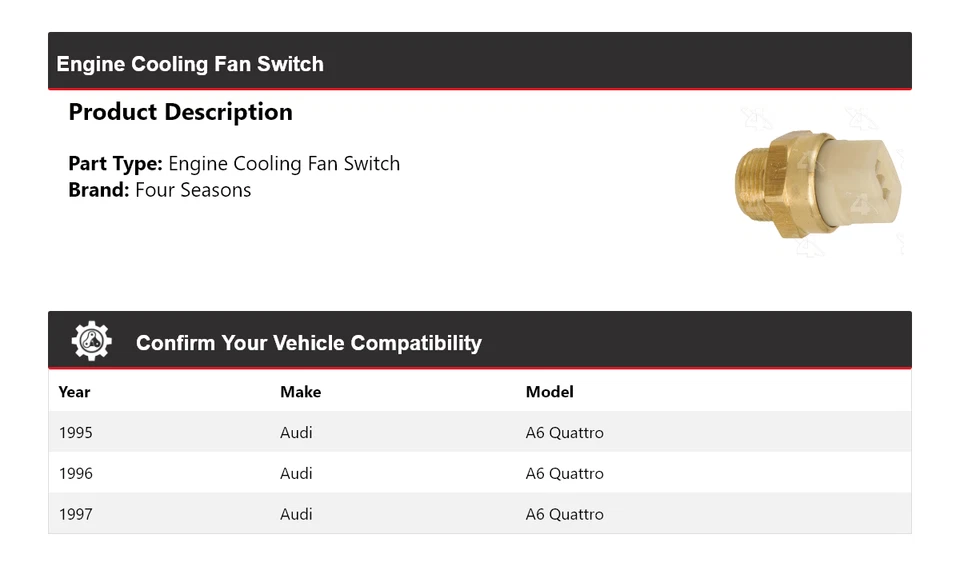Click the Brand label

click(98, 190)
